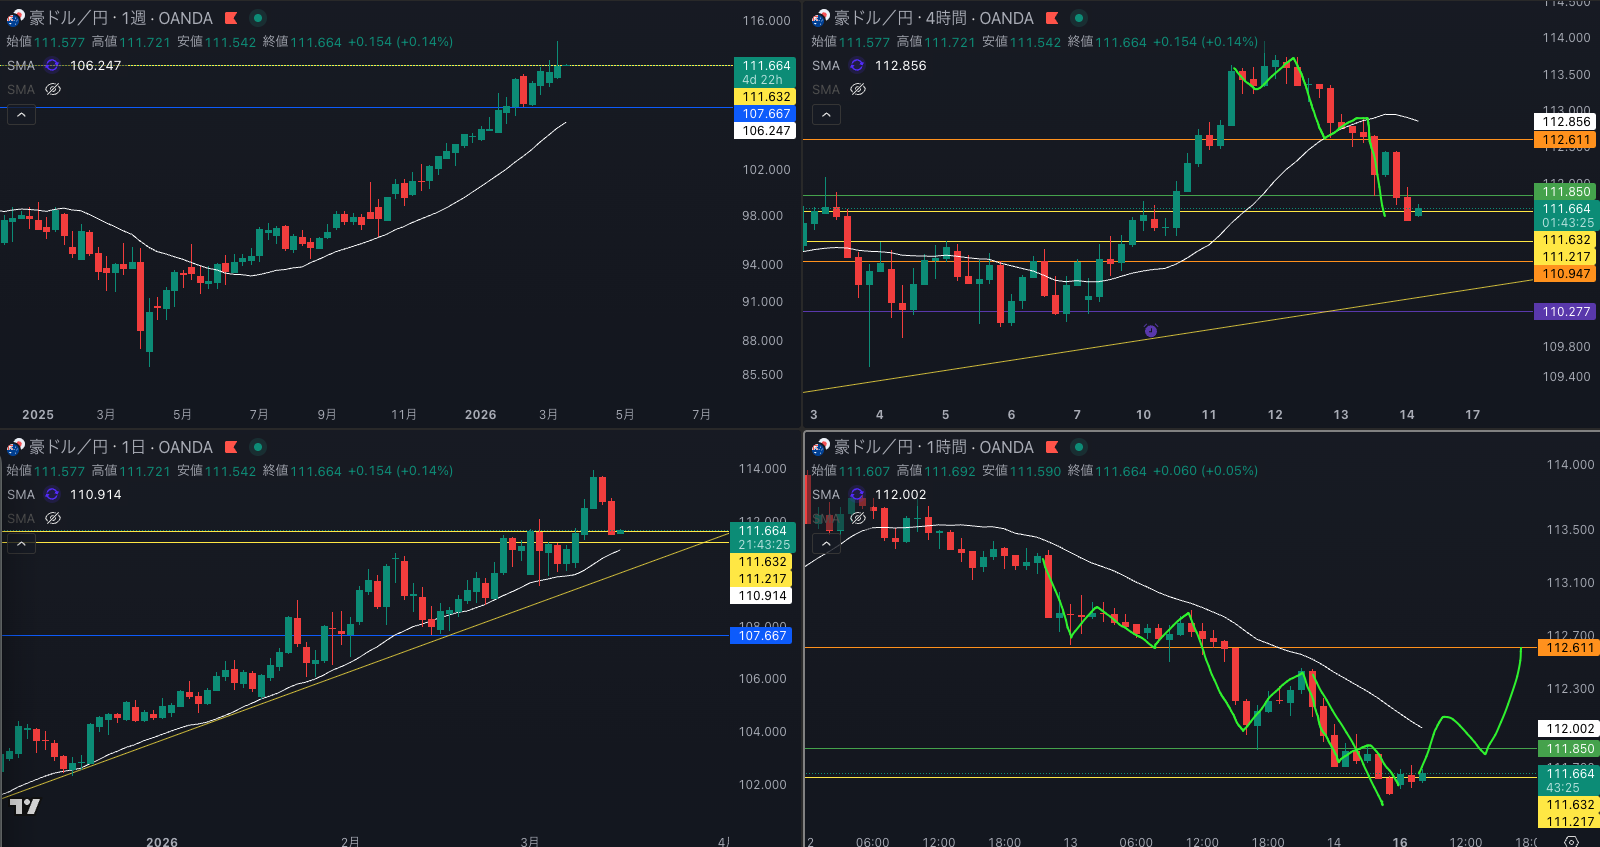
Task: Open chart settings gear in the bottom-right corner
Action: (1571, 841)
